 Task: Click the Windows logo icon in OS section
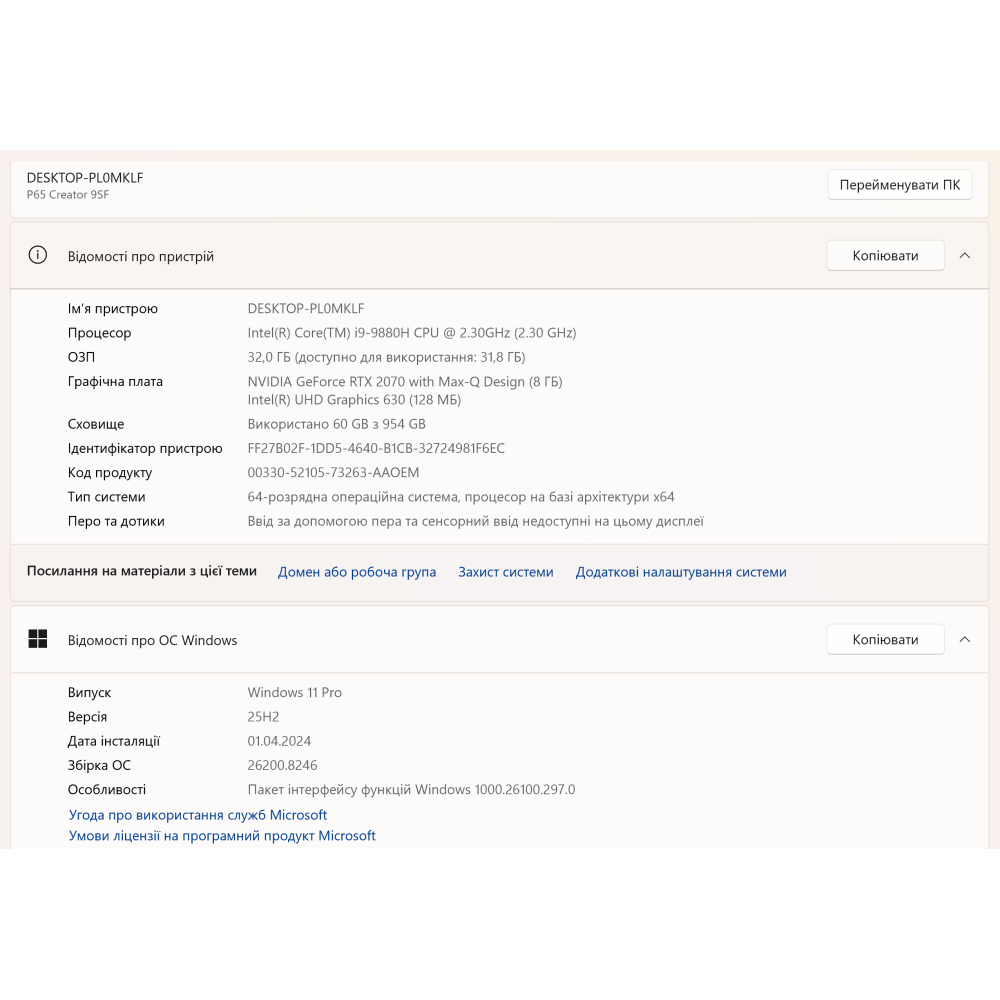tap(38, 638)
